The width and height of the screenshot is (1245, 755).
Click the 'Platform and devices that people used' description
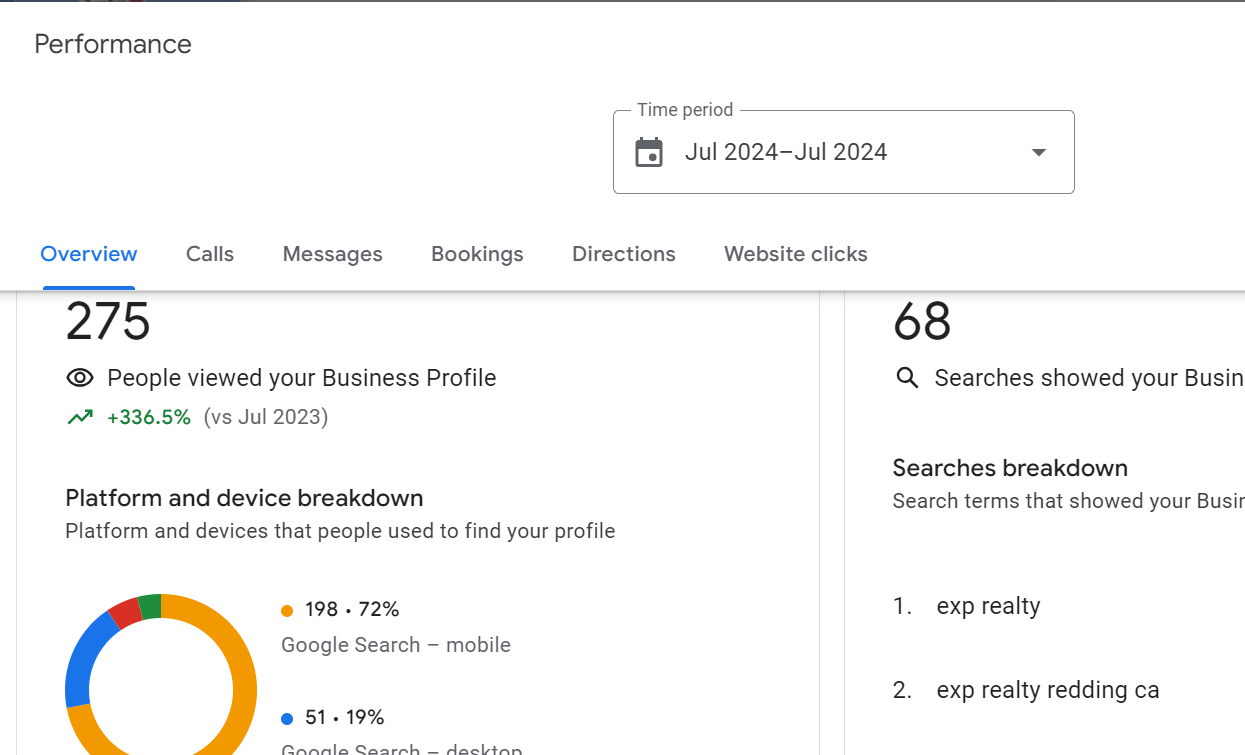pos(340,531)
